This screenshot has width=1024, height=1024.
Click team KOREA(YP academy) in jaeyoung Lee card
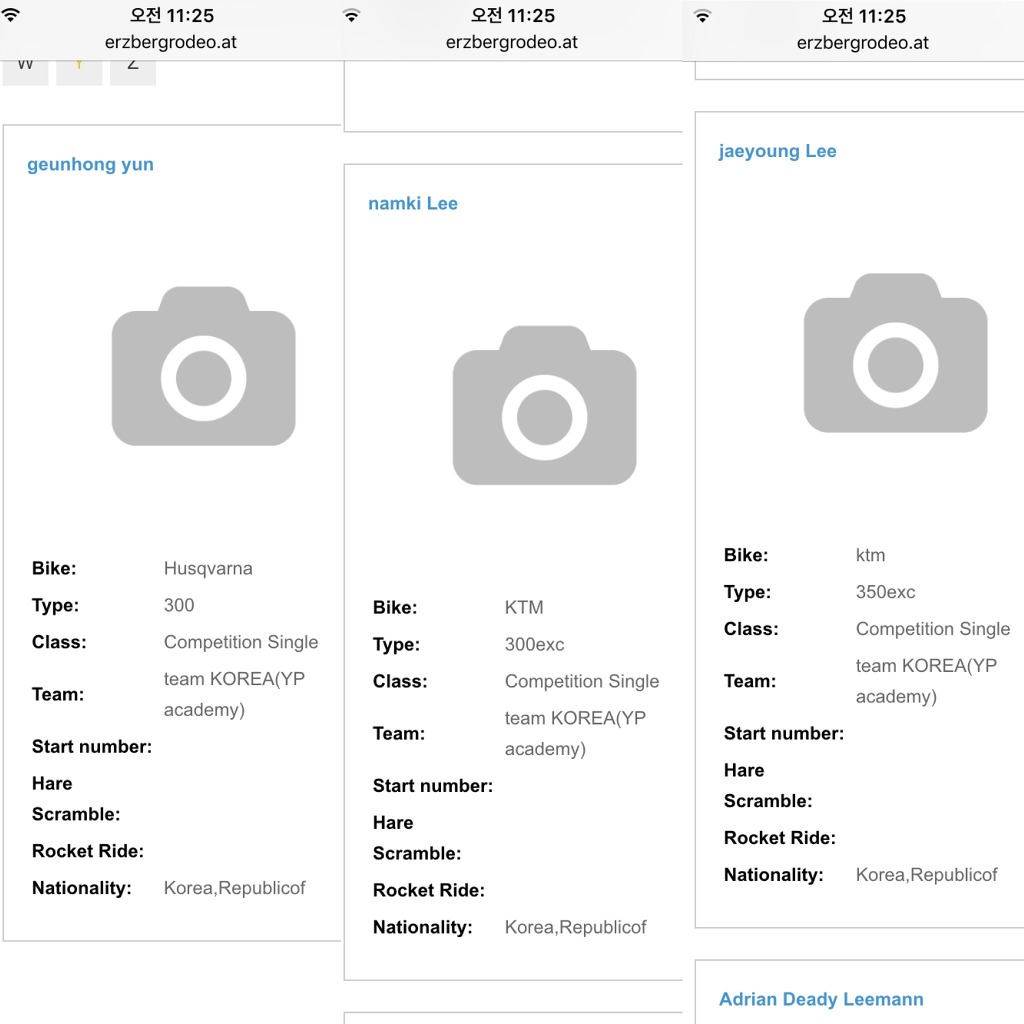(x=926, y=681)
